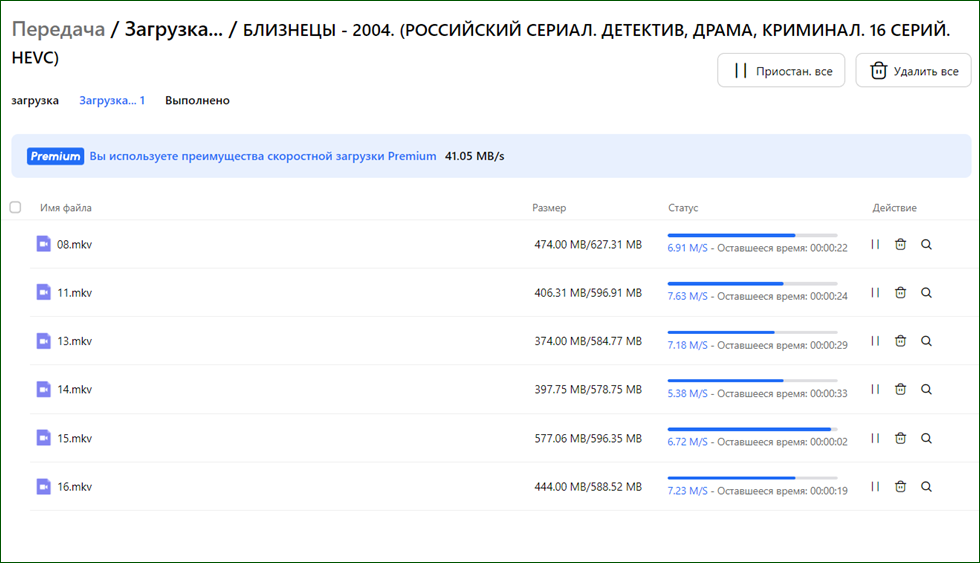Click the Premium badge
The image size is (980, 563).
pos(55,156)
